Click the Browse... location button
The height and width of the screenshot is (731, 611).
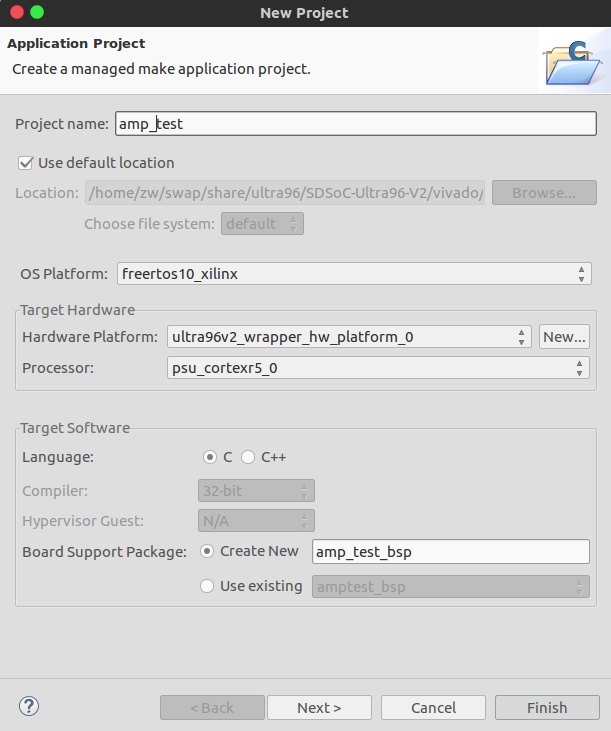pyautogui.click(x=544, y=193)
